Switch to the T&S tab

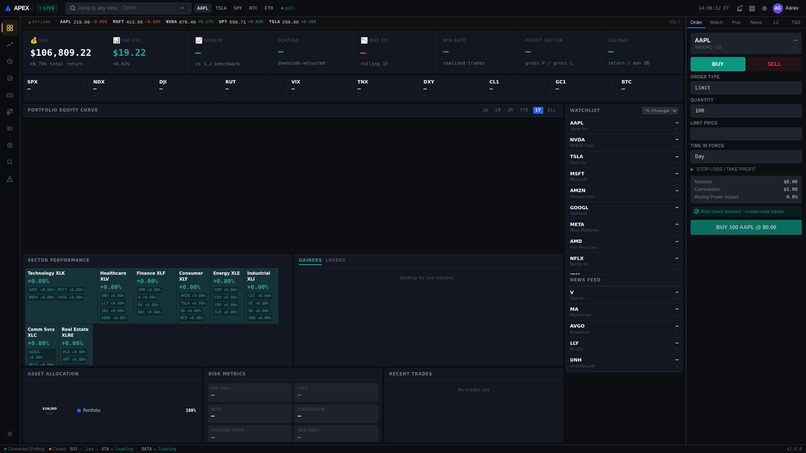point(795,22)
